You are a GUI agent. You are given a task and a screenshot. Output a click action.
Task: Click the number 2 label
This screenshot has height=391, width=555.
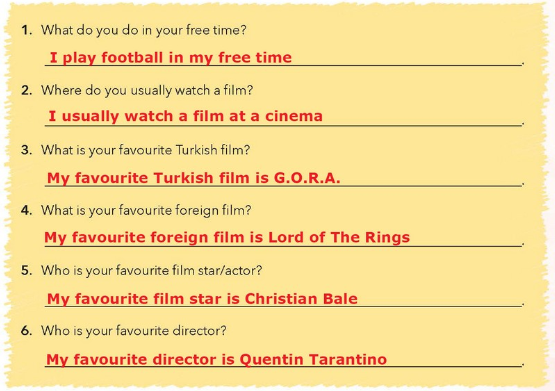27,91
